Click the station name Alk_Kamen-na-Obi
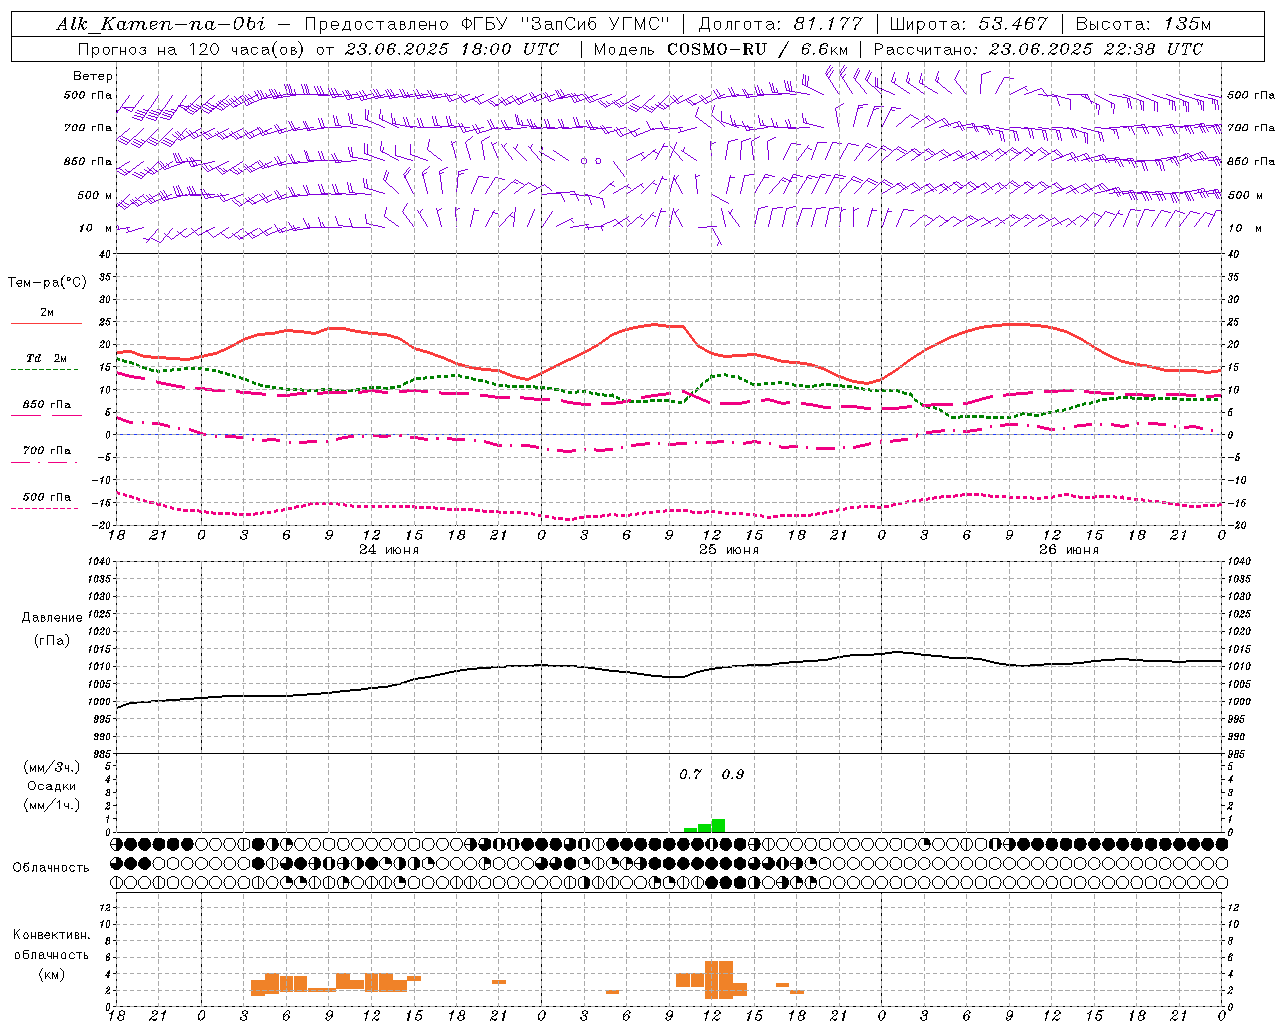 click(x=161, y=24)
